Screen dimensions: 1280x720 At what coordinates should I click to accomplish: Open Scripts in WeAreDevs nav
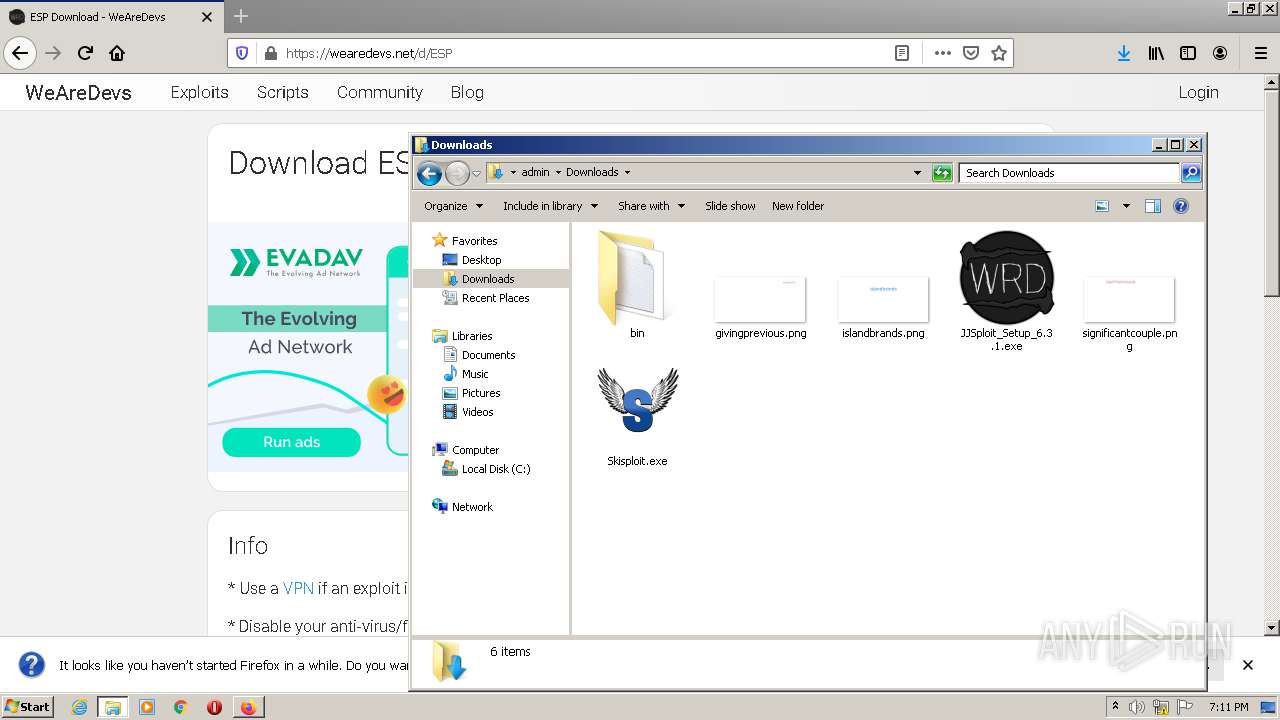coord(282,92)
